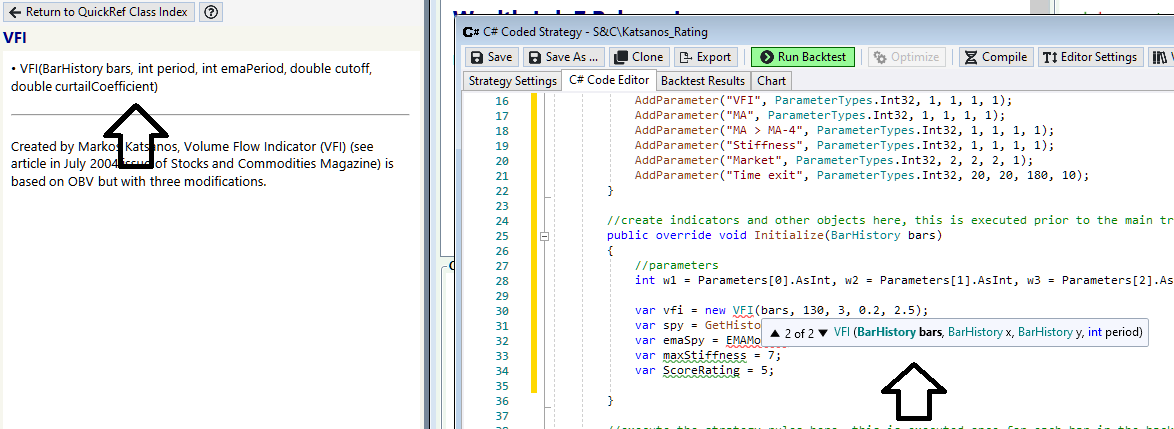The height and width of the screenshot is (429, 1174).
Task: Click the Optimize toolbar button
Action: click(907, 57)
